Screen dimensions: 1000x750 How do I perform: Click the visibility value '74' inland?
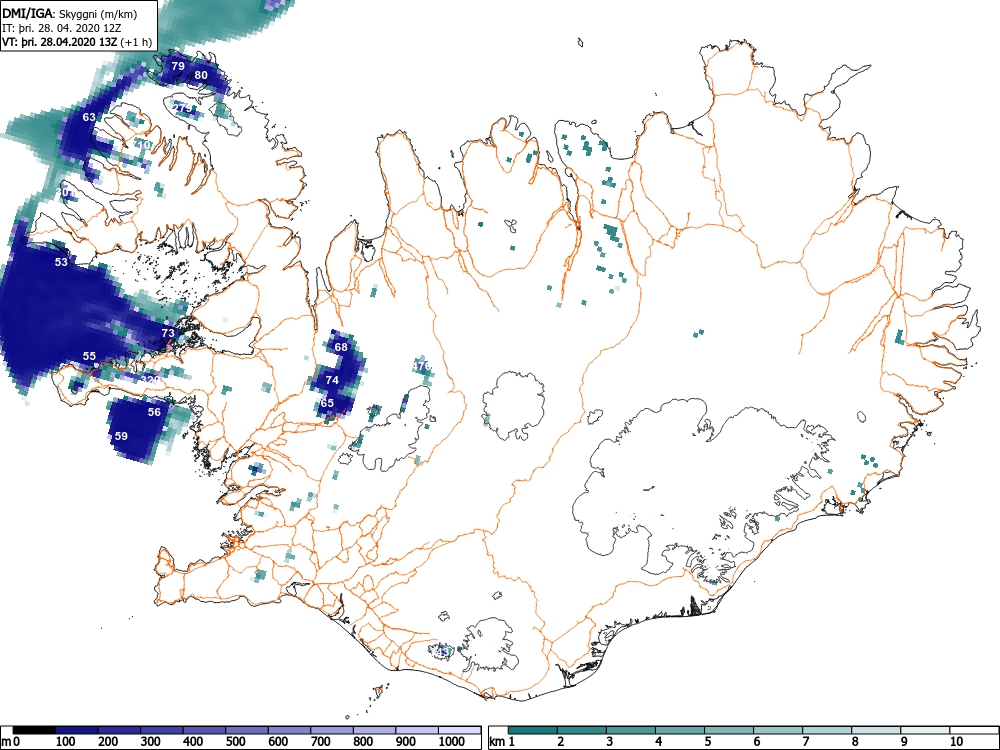[332, 380]
